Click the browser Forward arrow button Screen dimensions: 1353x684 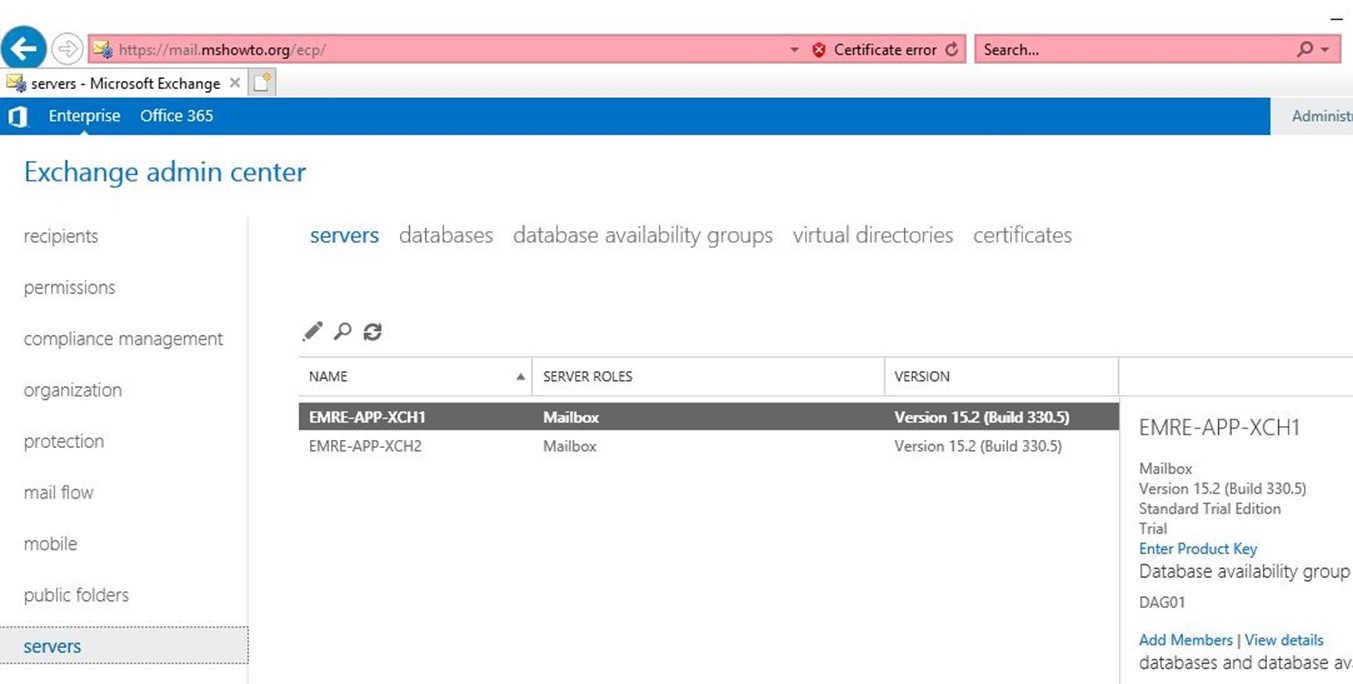coord(66,48)
